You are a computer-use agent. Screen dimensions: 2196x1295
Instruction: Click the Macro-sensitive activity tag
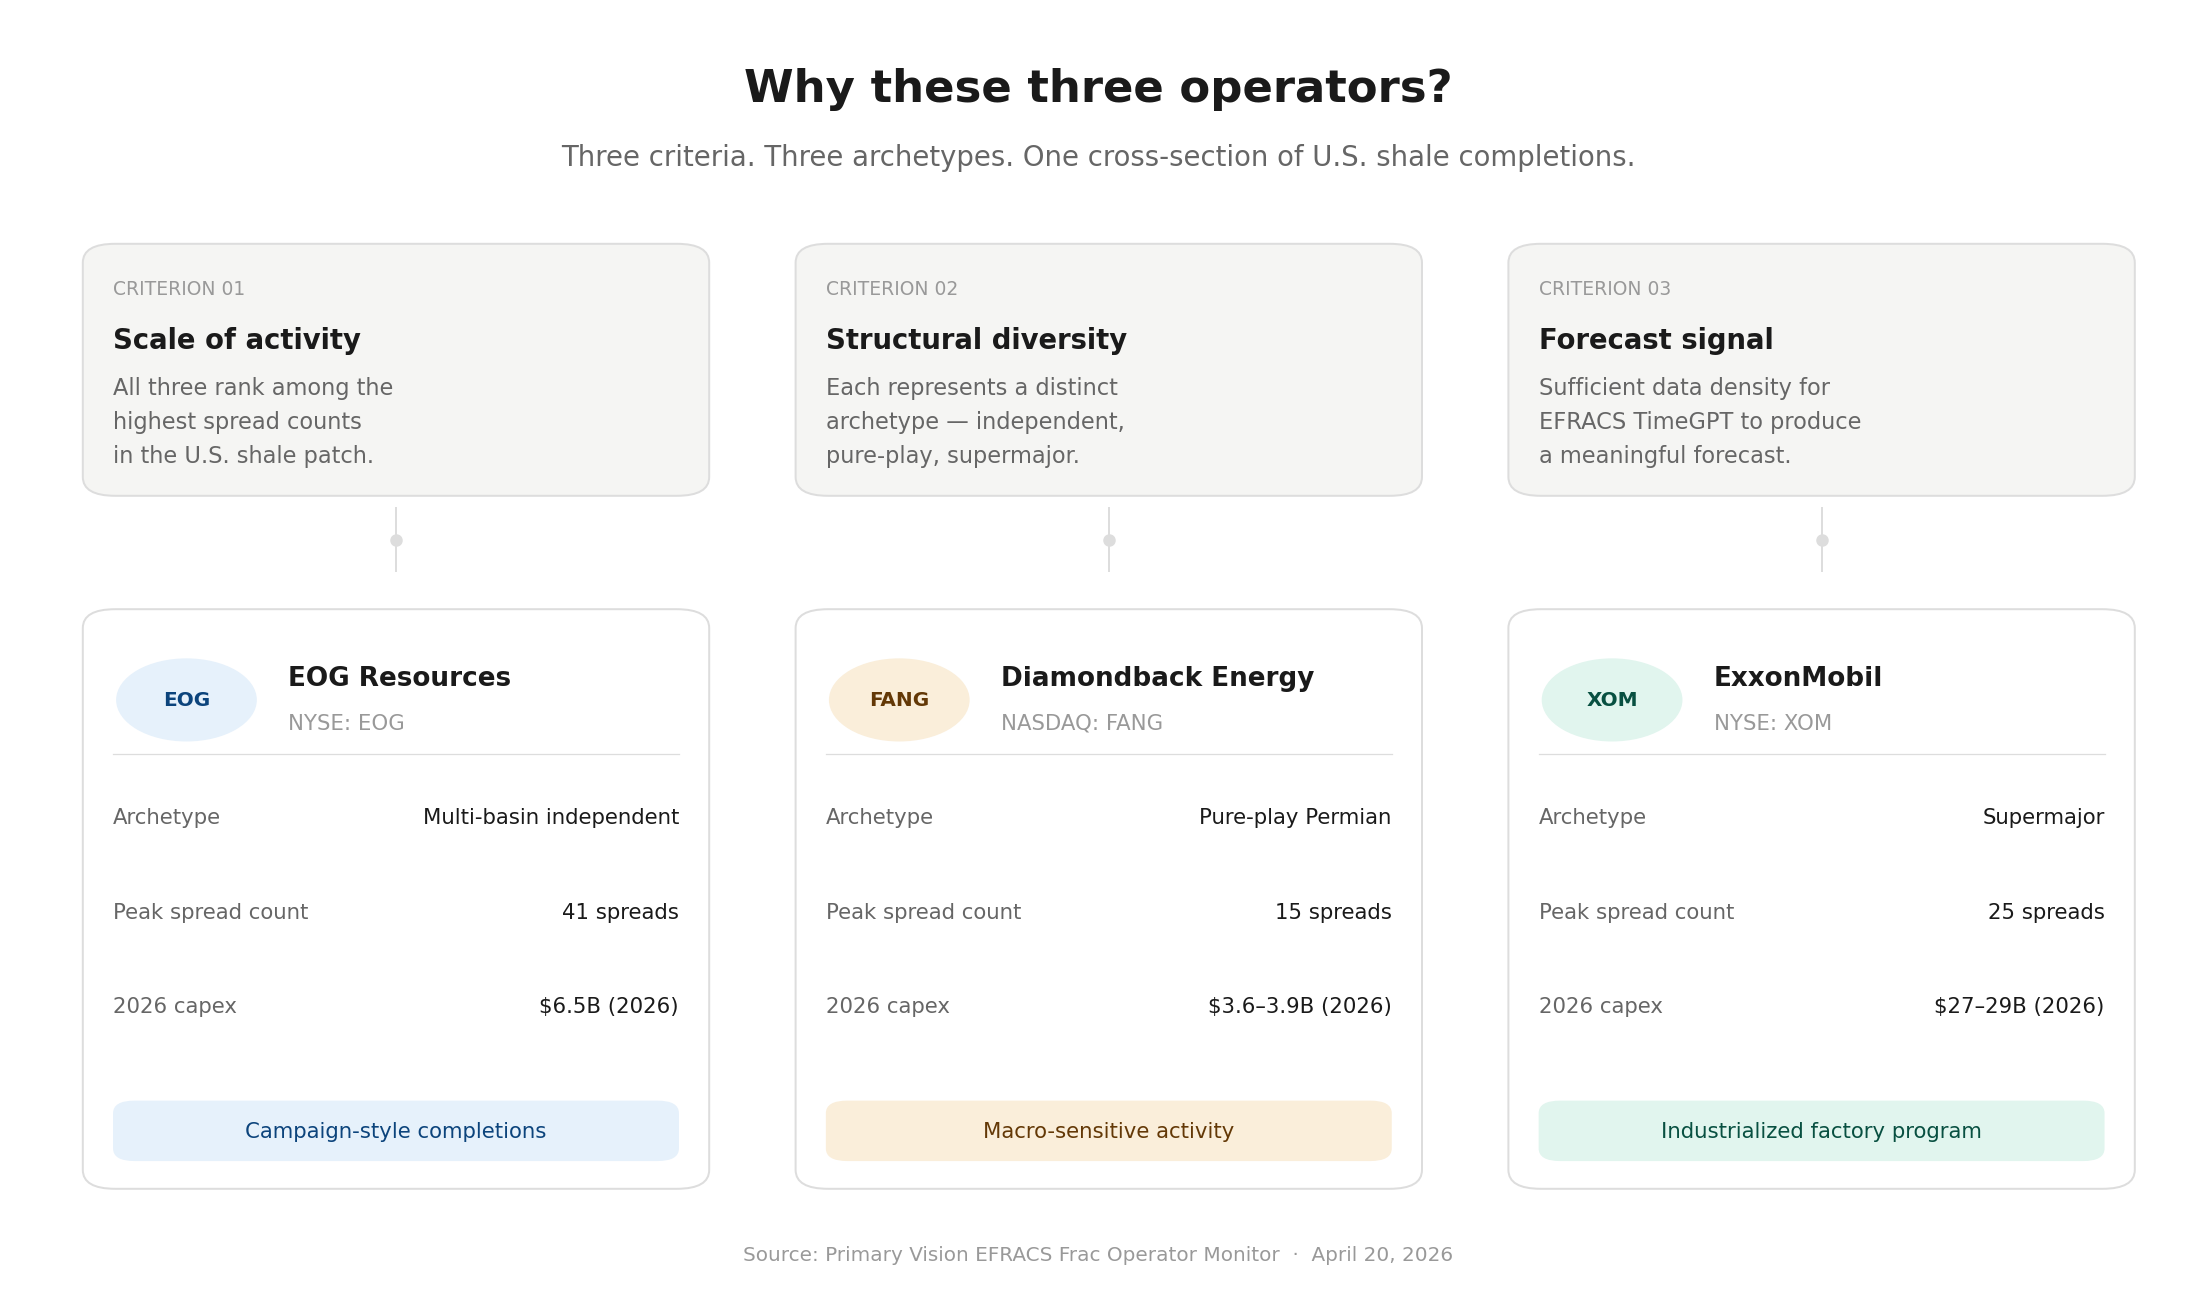pos(1108,1131)
